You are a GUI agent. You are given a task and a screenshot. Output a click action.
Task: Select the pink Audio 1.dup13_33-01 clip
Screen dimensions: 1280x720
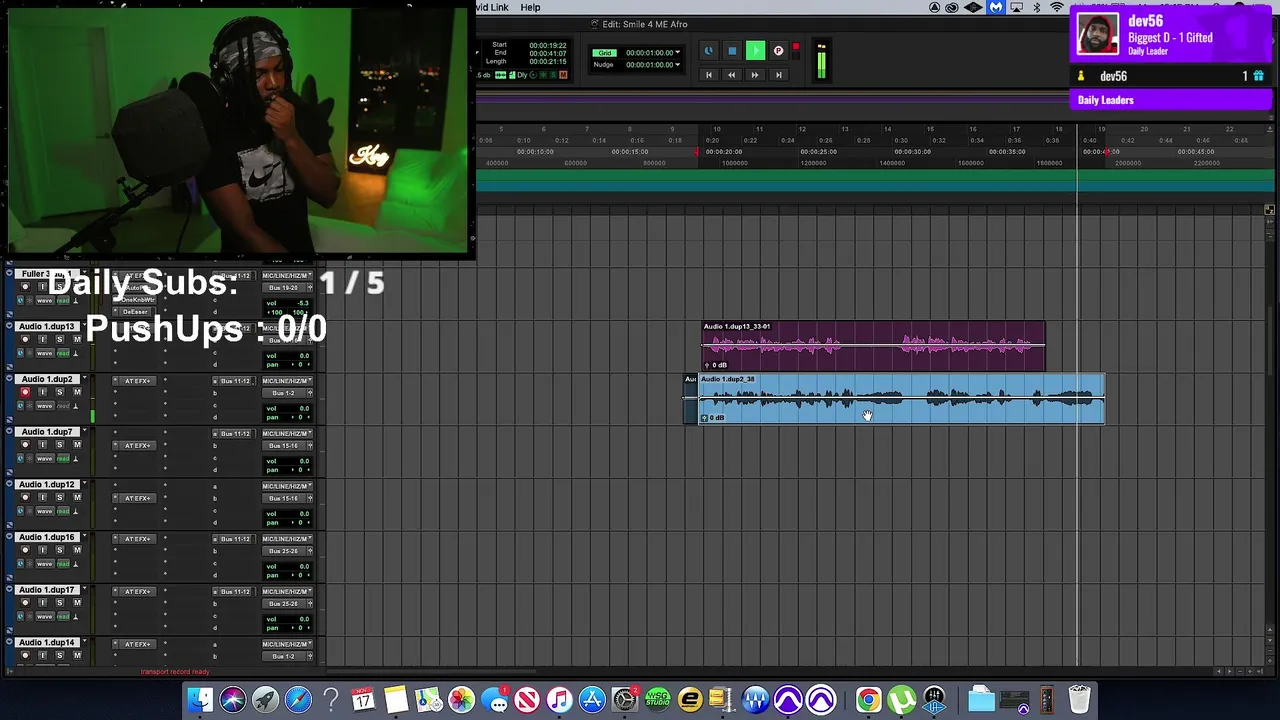(x=873, y=345)
